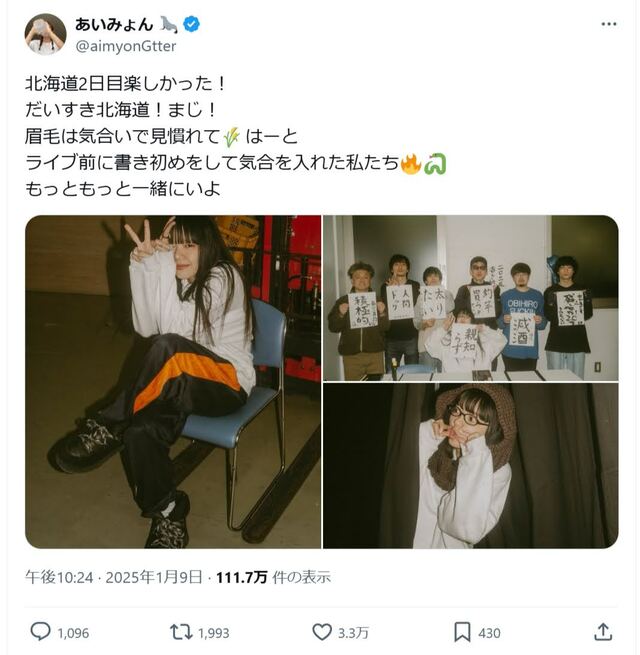Open photo of woman with glasses and hood
This screenshot has height=655, width=640.
tap(471, 466)
